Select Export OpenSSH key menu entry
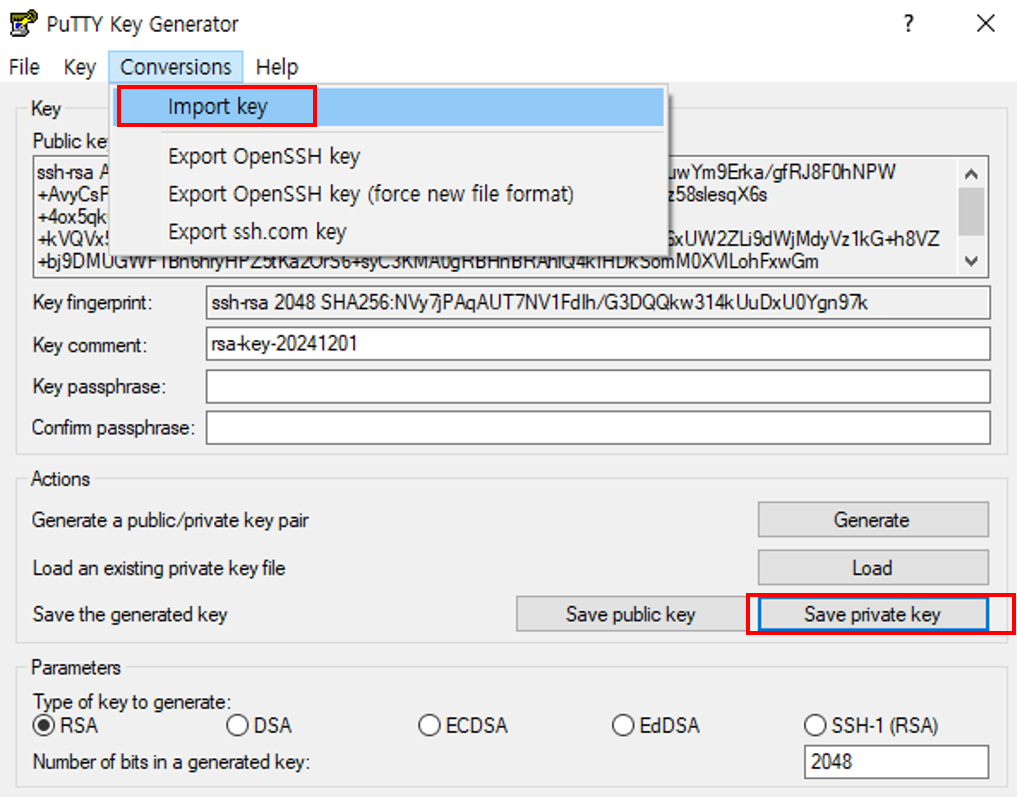Viewport: 1017px width, 797px height. coord(389,156)
